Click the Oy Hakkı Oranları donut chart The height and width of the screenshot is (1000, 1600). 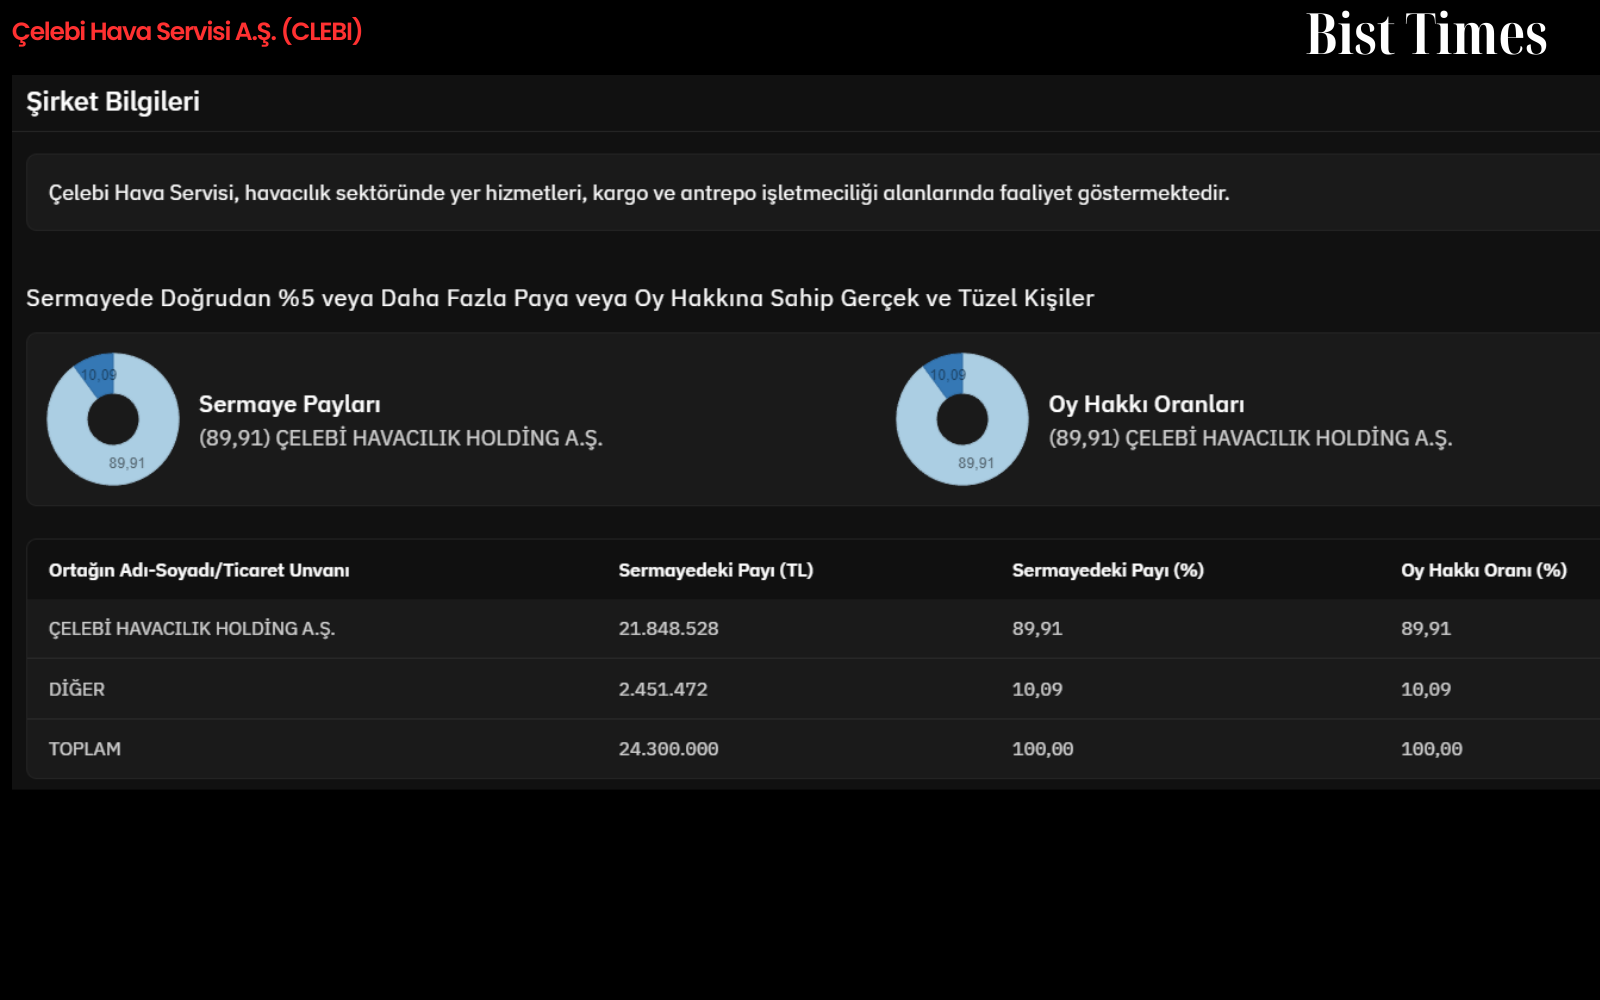click(x=962, y=419)
